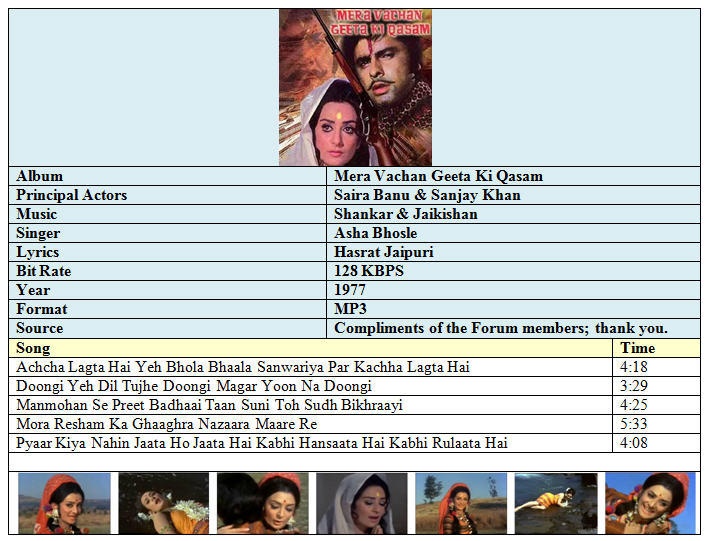Click the time value 4:25
Viewport: 707px width, 541px height.
click(634, 405)
